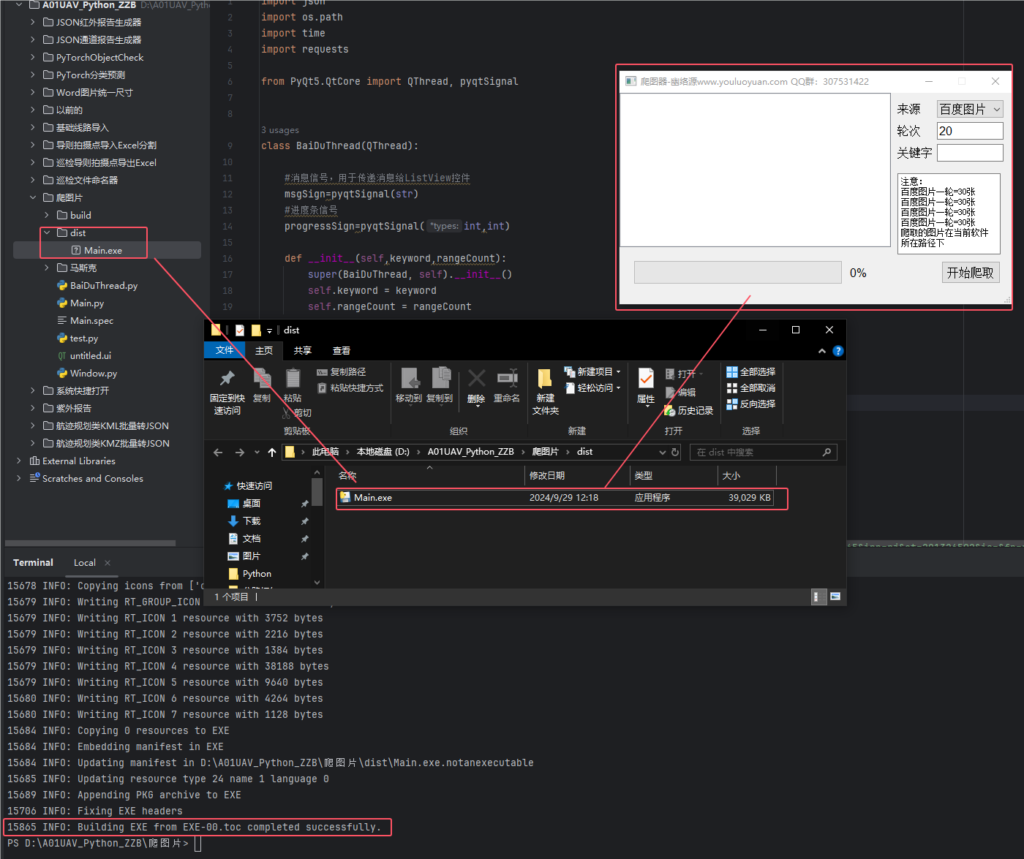The image size is (1024, 859).
Task: Open 轻松访问 dropdown in ribbon
Action: 592,388
